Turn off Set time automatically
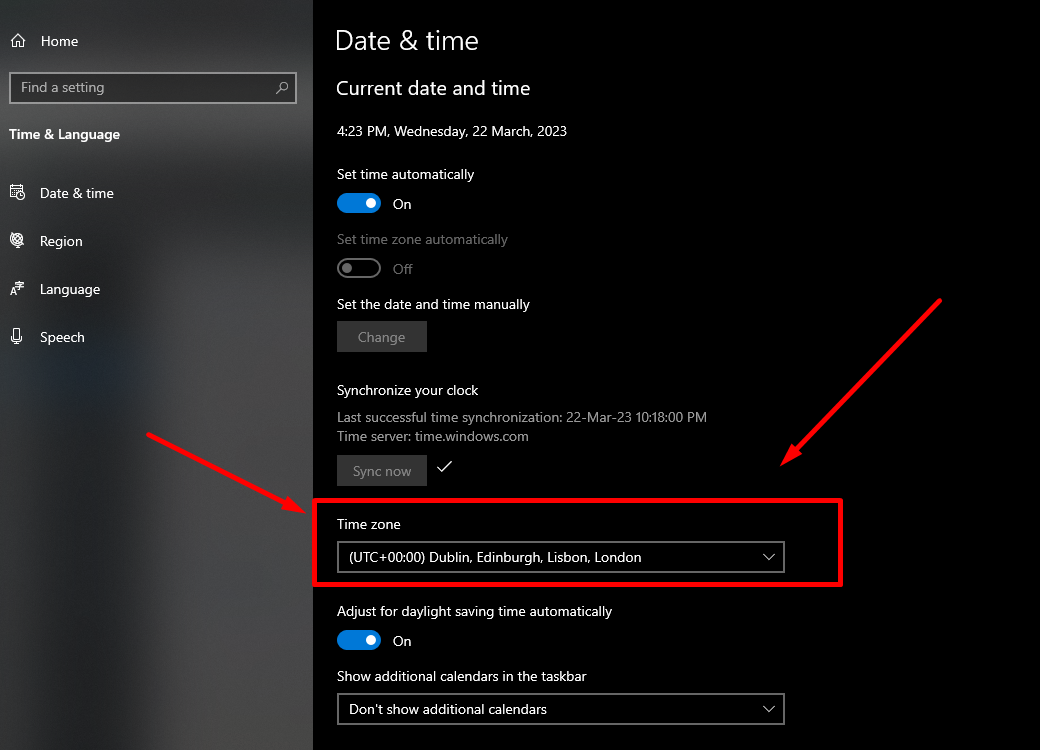Screen dimensions: 1040x750 tap(359, 203)
